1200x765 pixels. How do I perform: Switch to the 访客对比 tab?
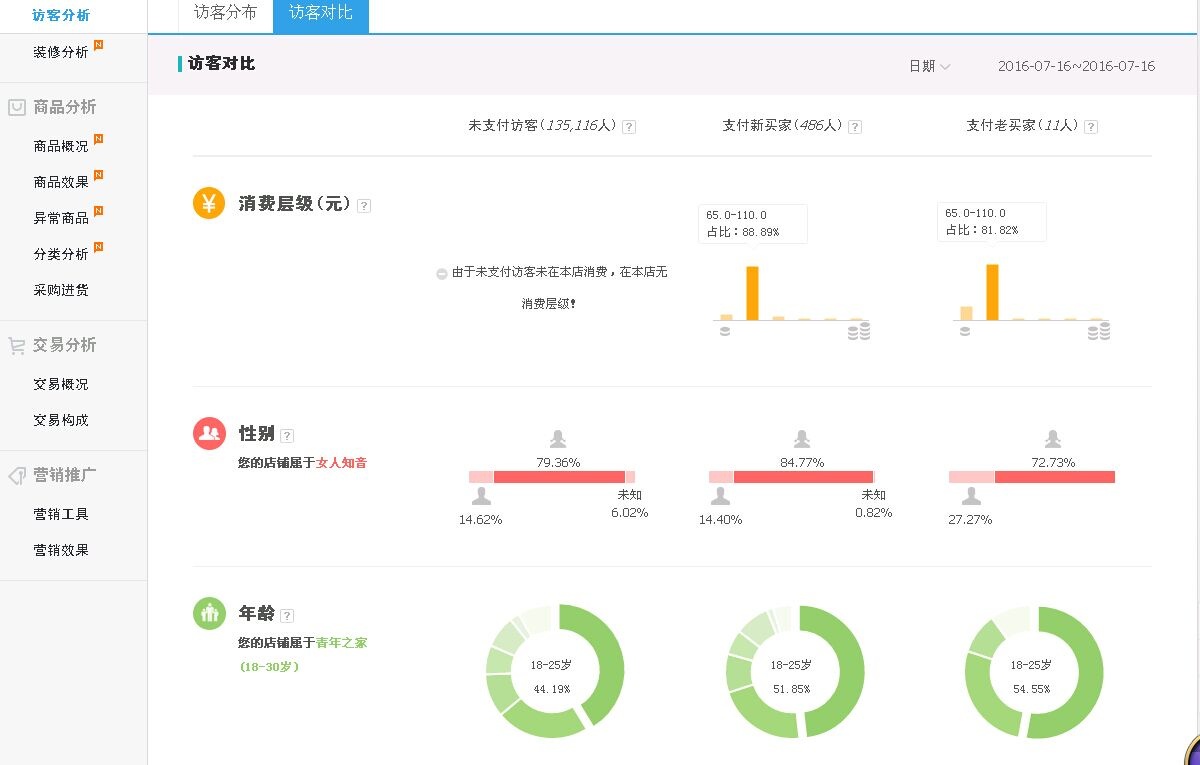point(321,14)
